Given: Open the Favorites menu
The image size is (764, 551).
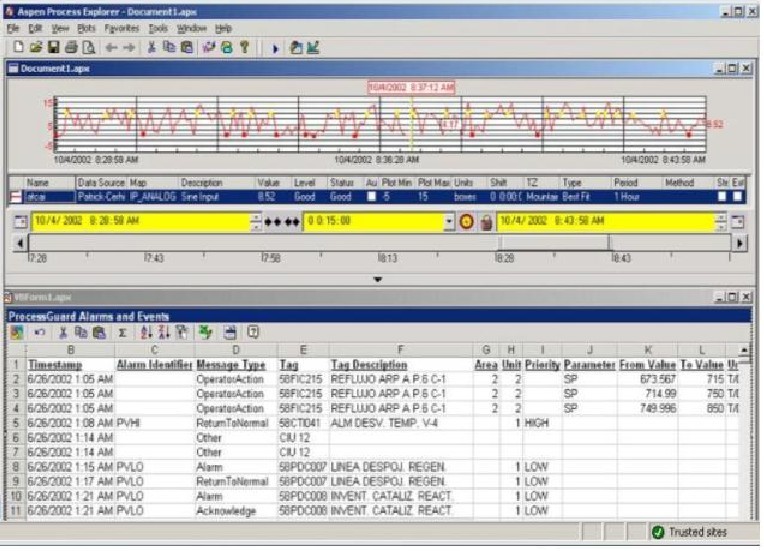Looking at the screenshot, I should [x=121, y=28].
